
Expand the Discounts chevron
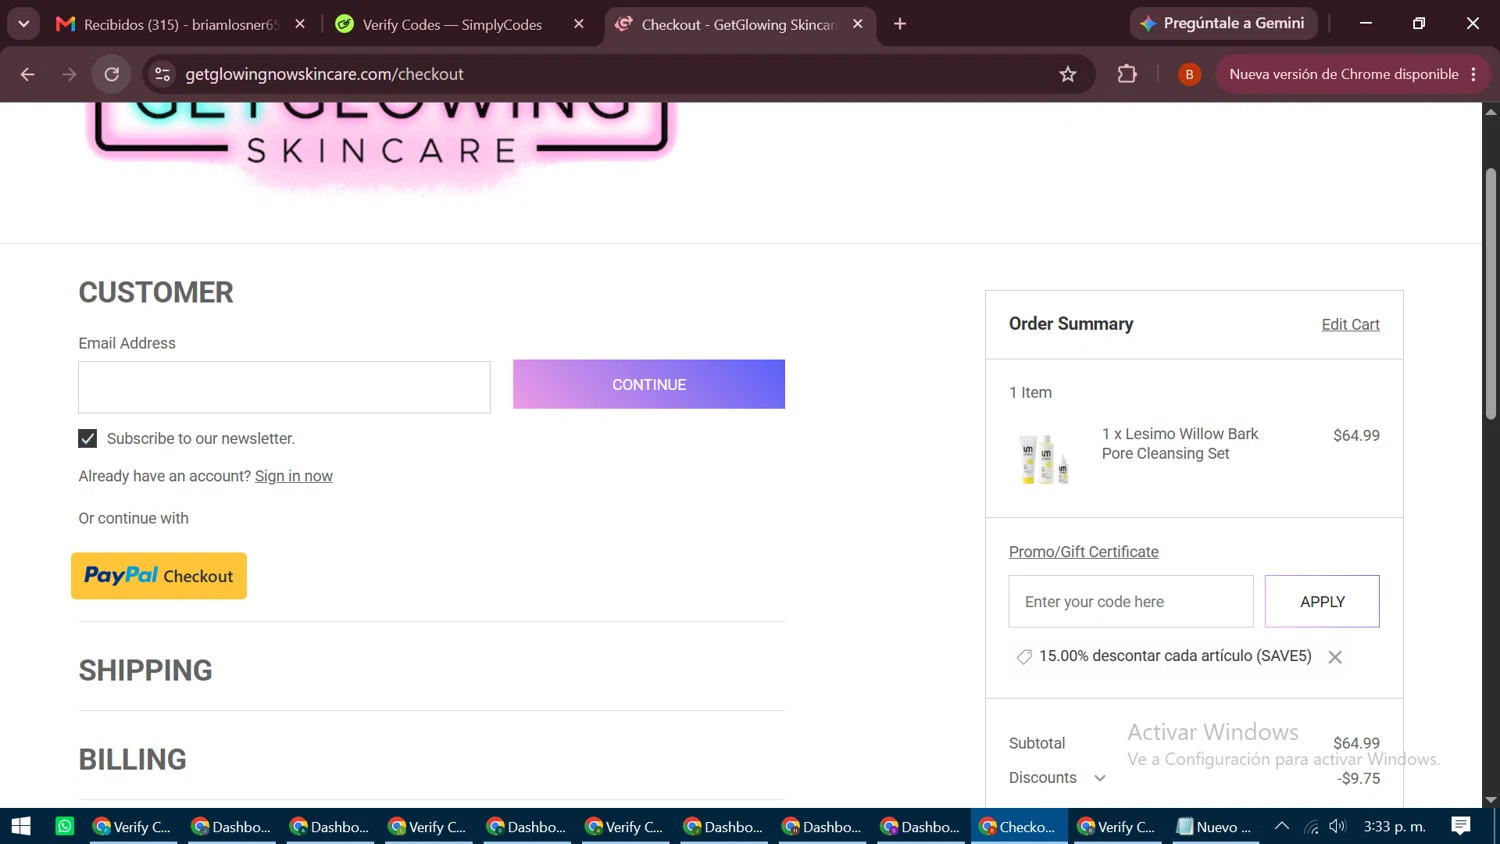tap(1100, 778)
